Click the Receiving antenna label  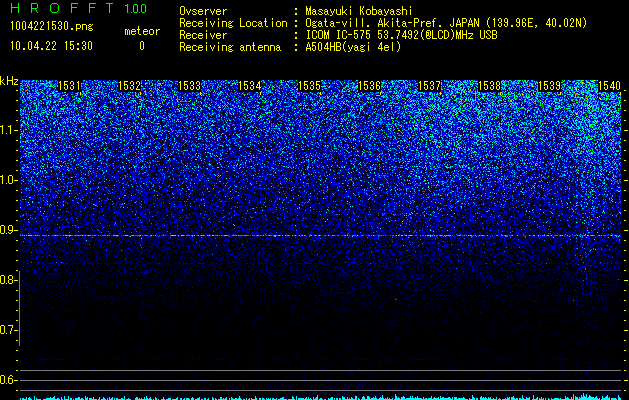pyautogui.click(x=230, y=47)
